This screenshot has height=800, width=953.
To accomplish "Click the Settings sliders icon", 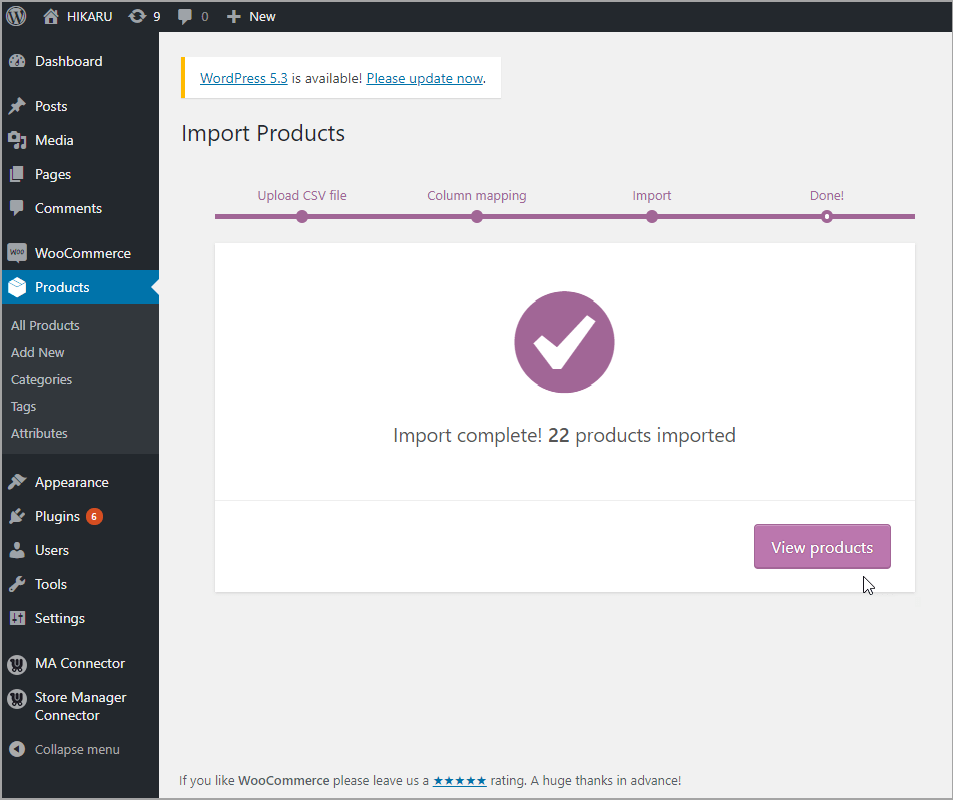I will pyautogui.click(x=17, y=618).
